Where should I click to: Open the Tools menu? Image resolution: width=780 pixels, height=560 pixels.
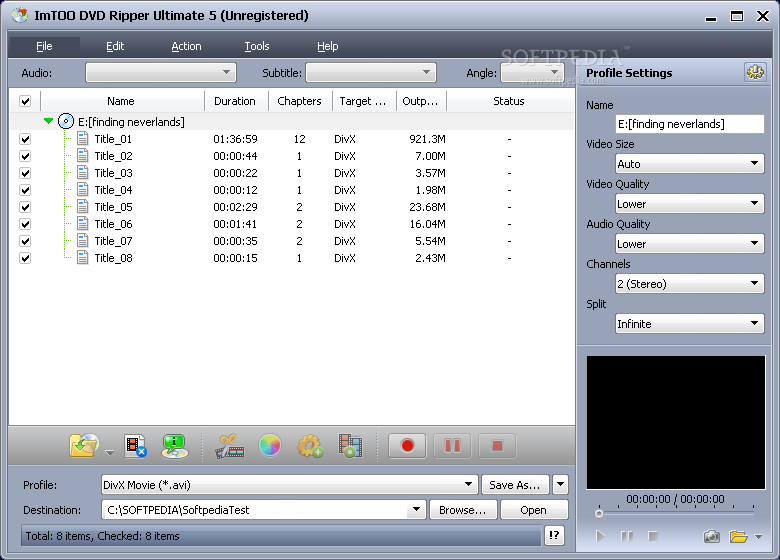[257, 46]
